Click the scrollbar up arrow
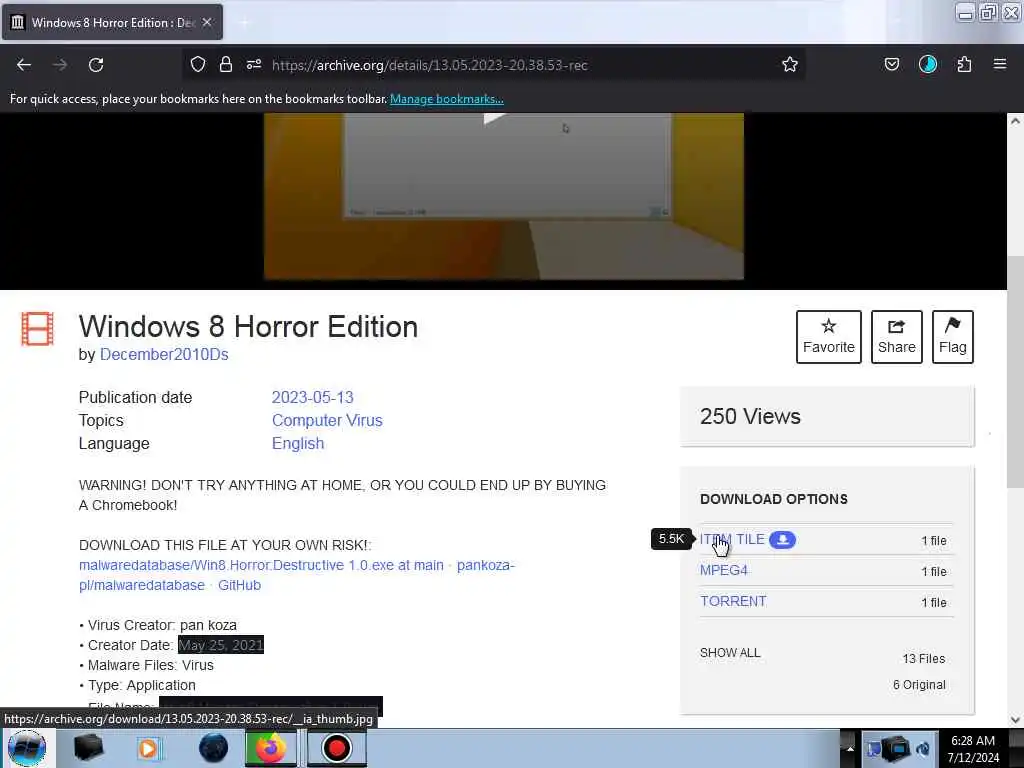 [1015, 121]
